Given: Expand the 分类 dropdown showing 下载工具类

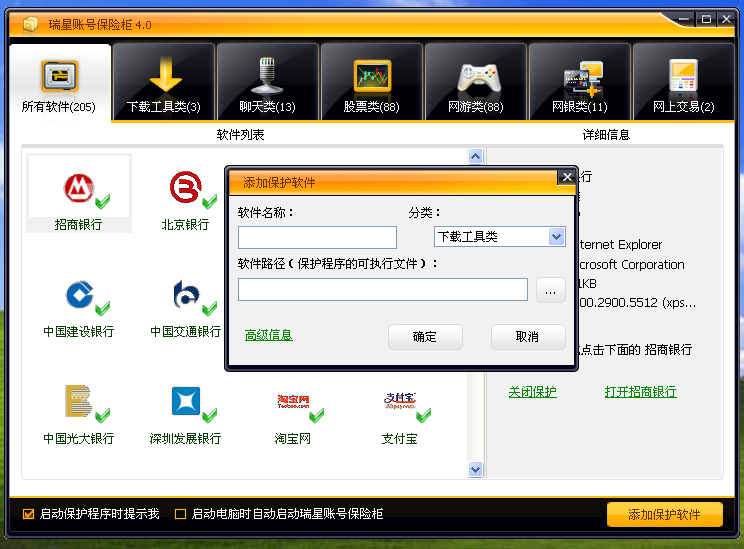Looking at the screenshot, I should click(500, 236).
